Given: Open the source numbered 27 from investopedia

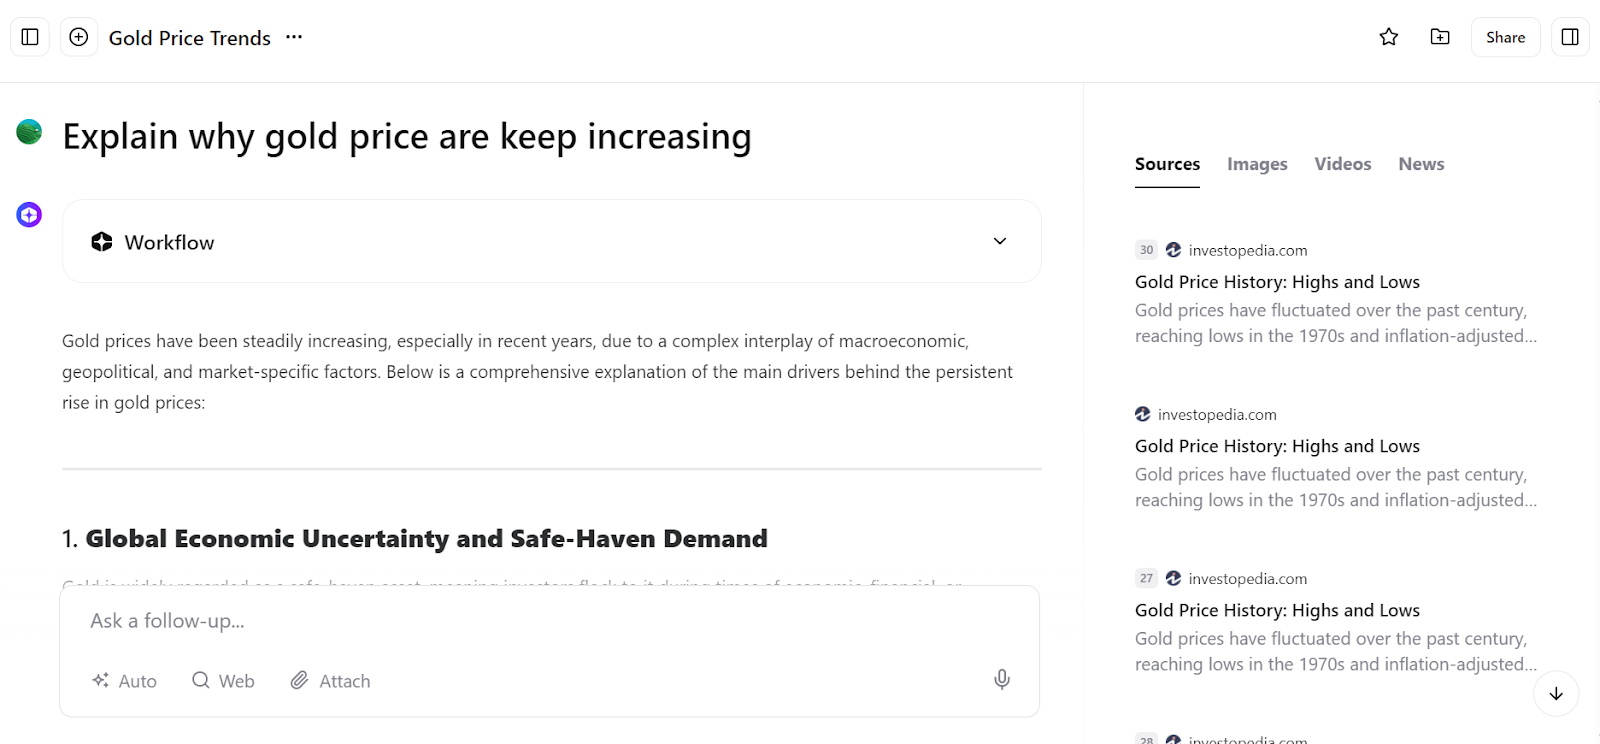Looking at the screenshot, I should (1277, 610).
